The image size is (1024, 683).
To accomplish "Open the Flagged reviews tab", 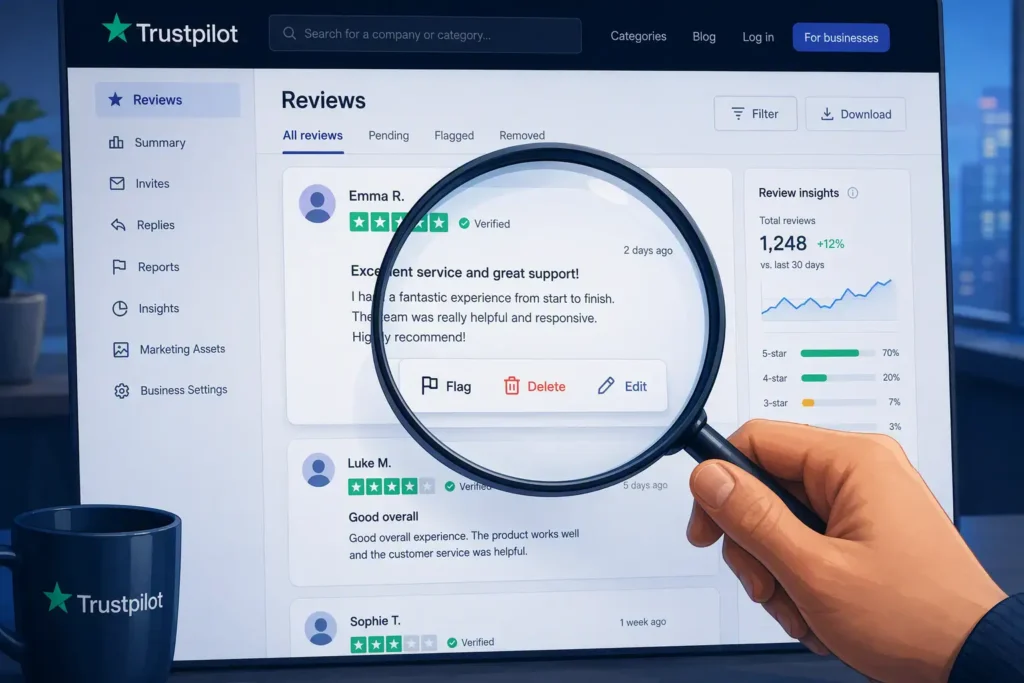I will click(454, 135).
